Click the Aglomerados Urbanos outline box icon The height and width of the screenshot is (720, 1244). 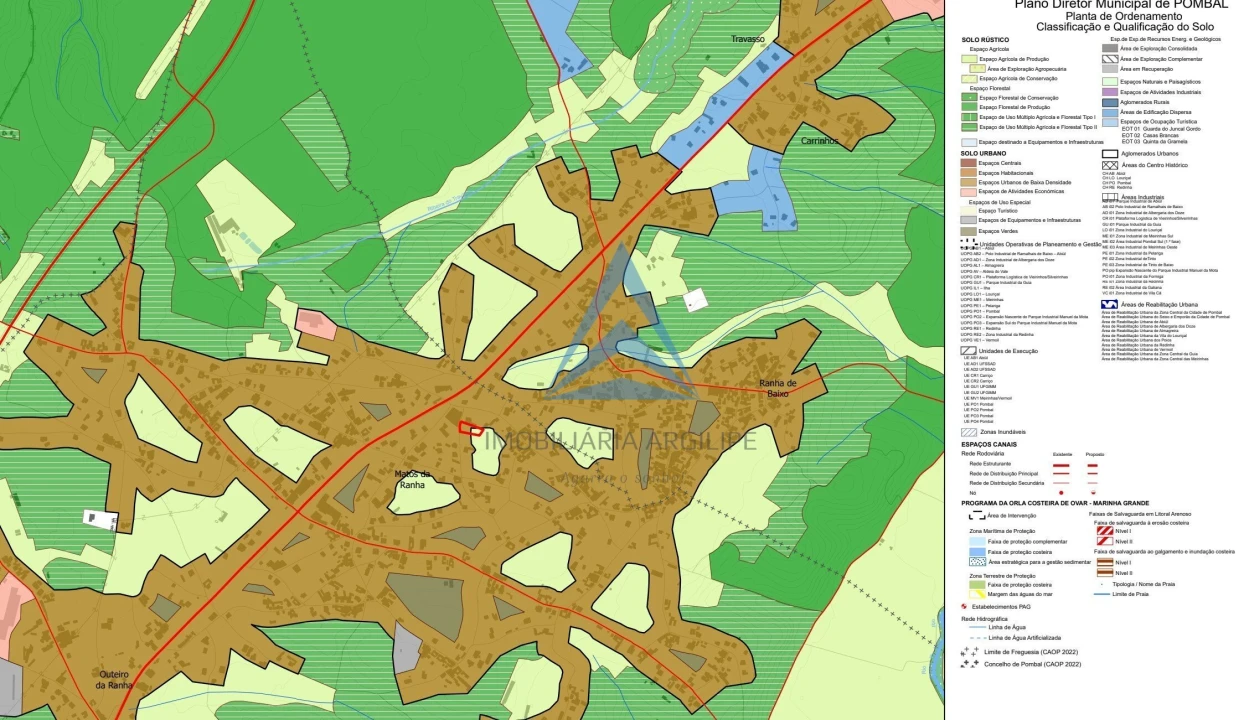pyautogui.click(x=1108, y=153)
